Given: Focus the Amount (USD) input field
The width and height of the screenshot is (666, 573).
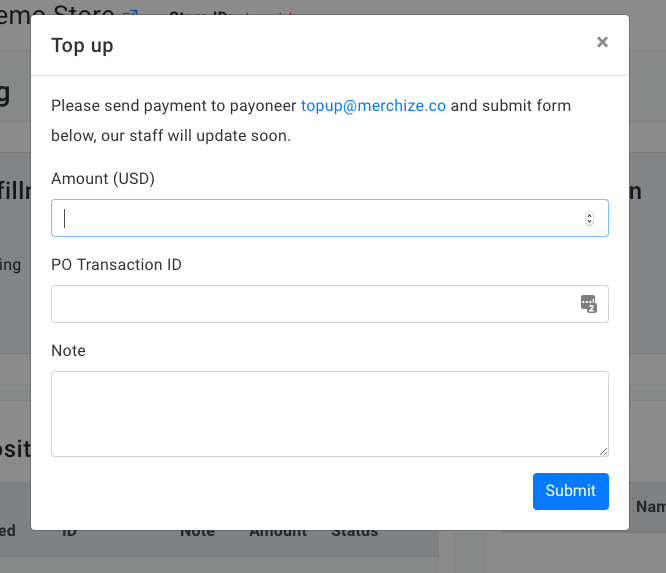Looking at the screenshot, I should 330,218.
